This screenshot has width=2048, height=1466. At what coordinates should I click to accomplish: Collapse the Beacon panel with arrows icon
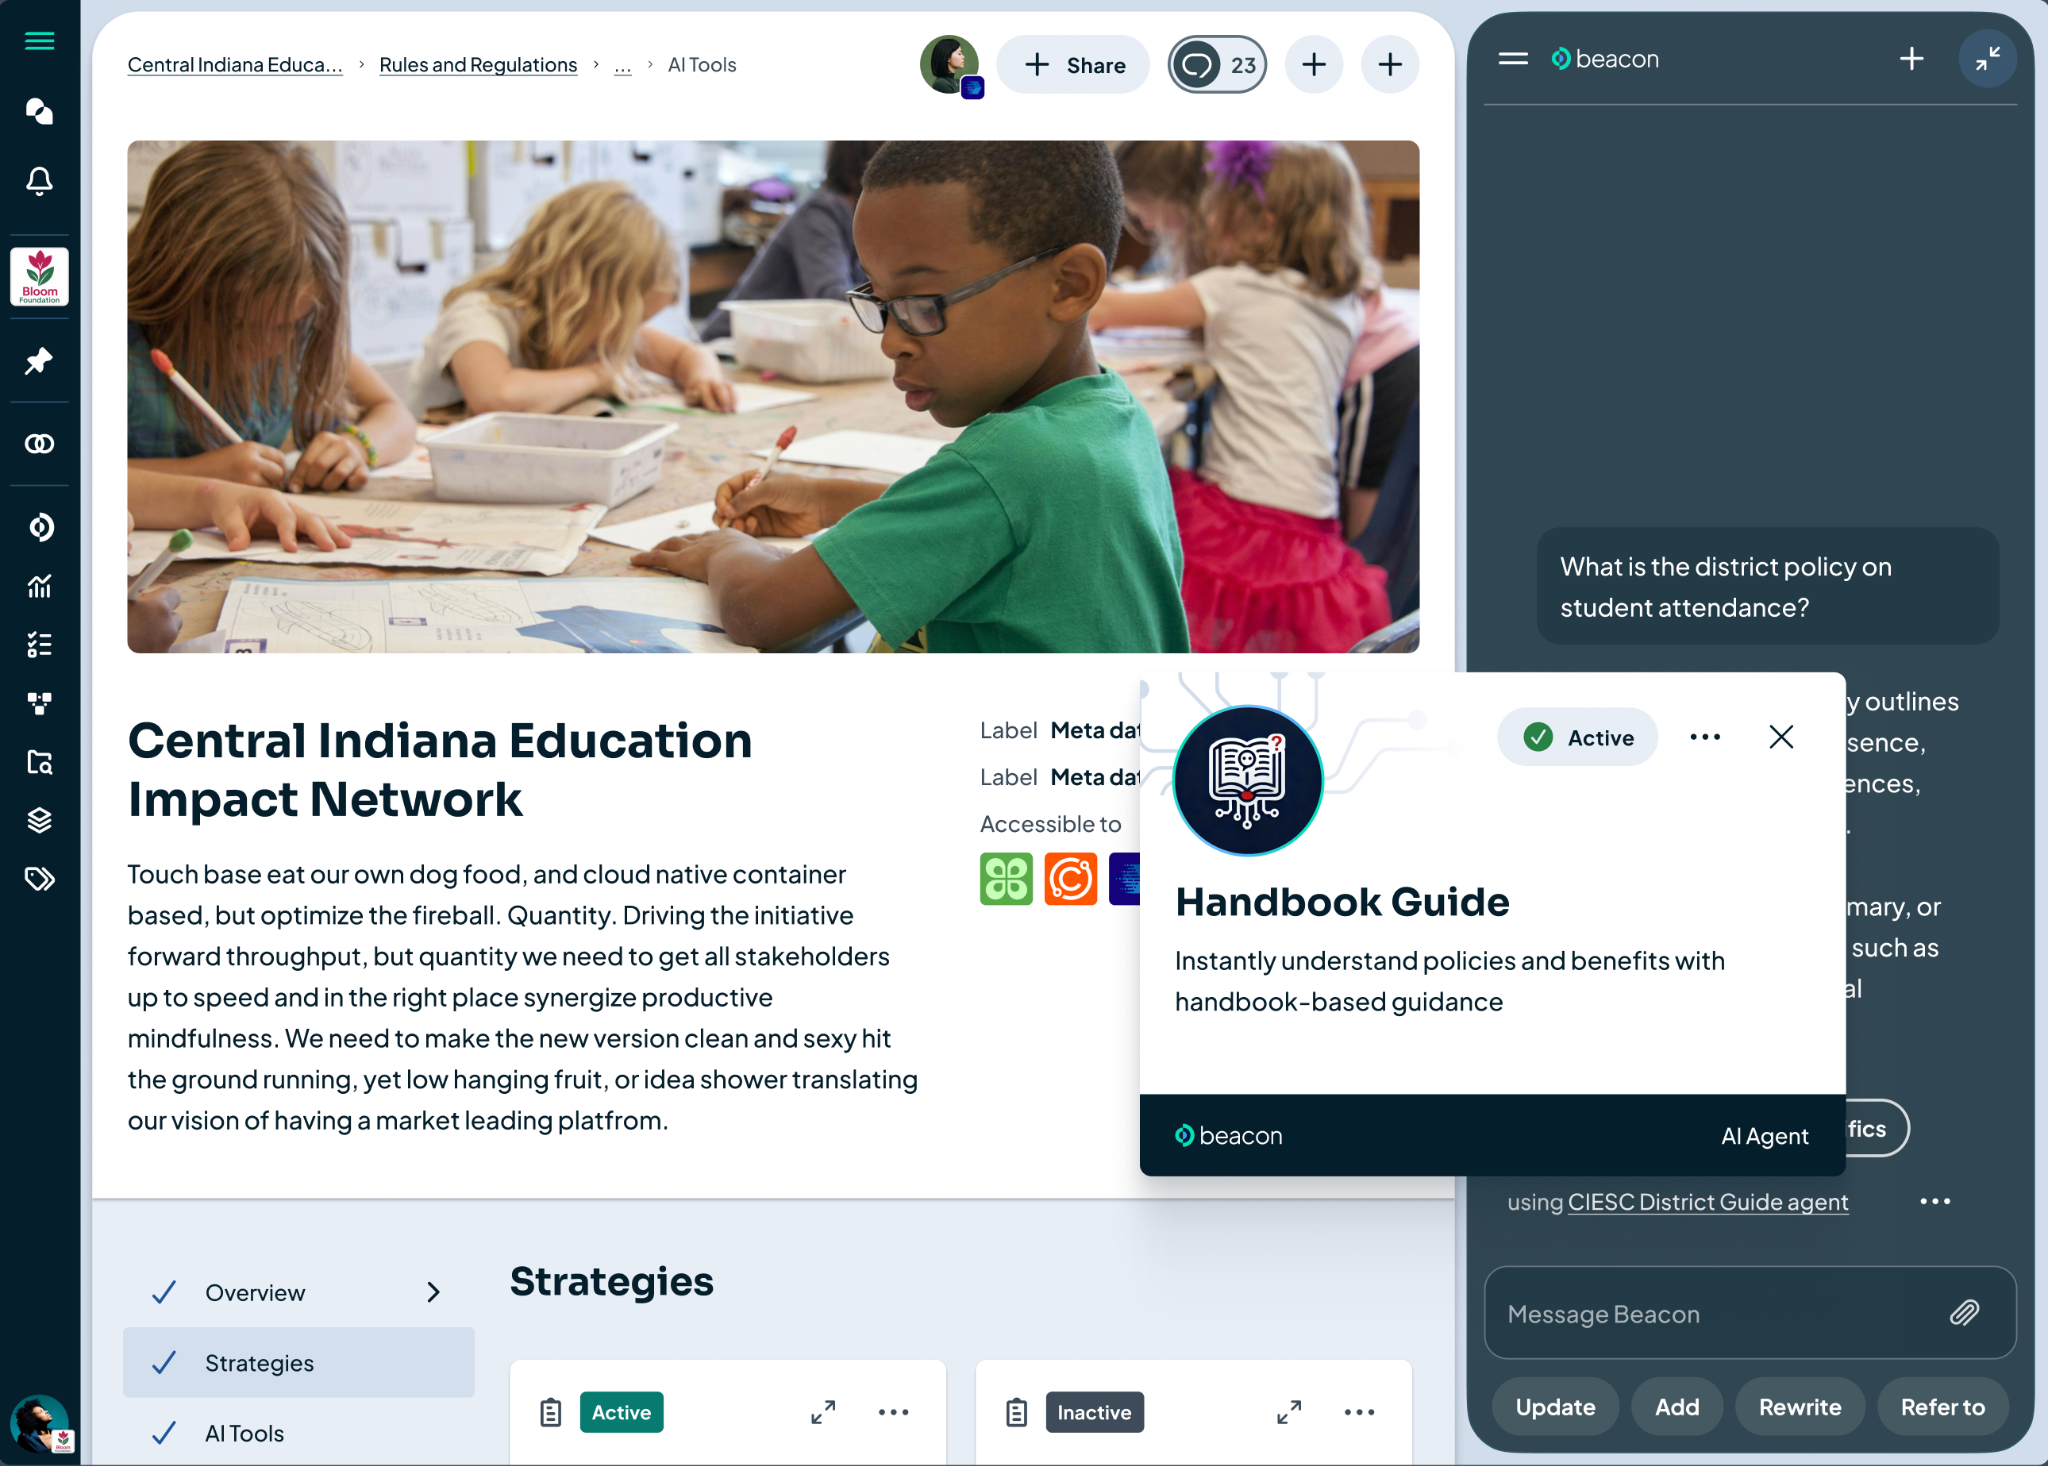click(1987, 59)
